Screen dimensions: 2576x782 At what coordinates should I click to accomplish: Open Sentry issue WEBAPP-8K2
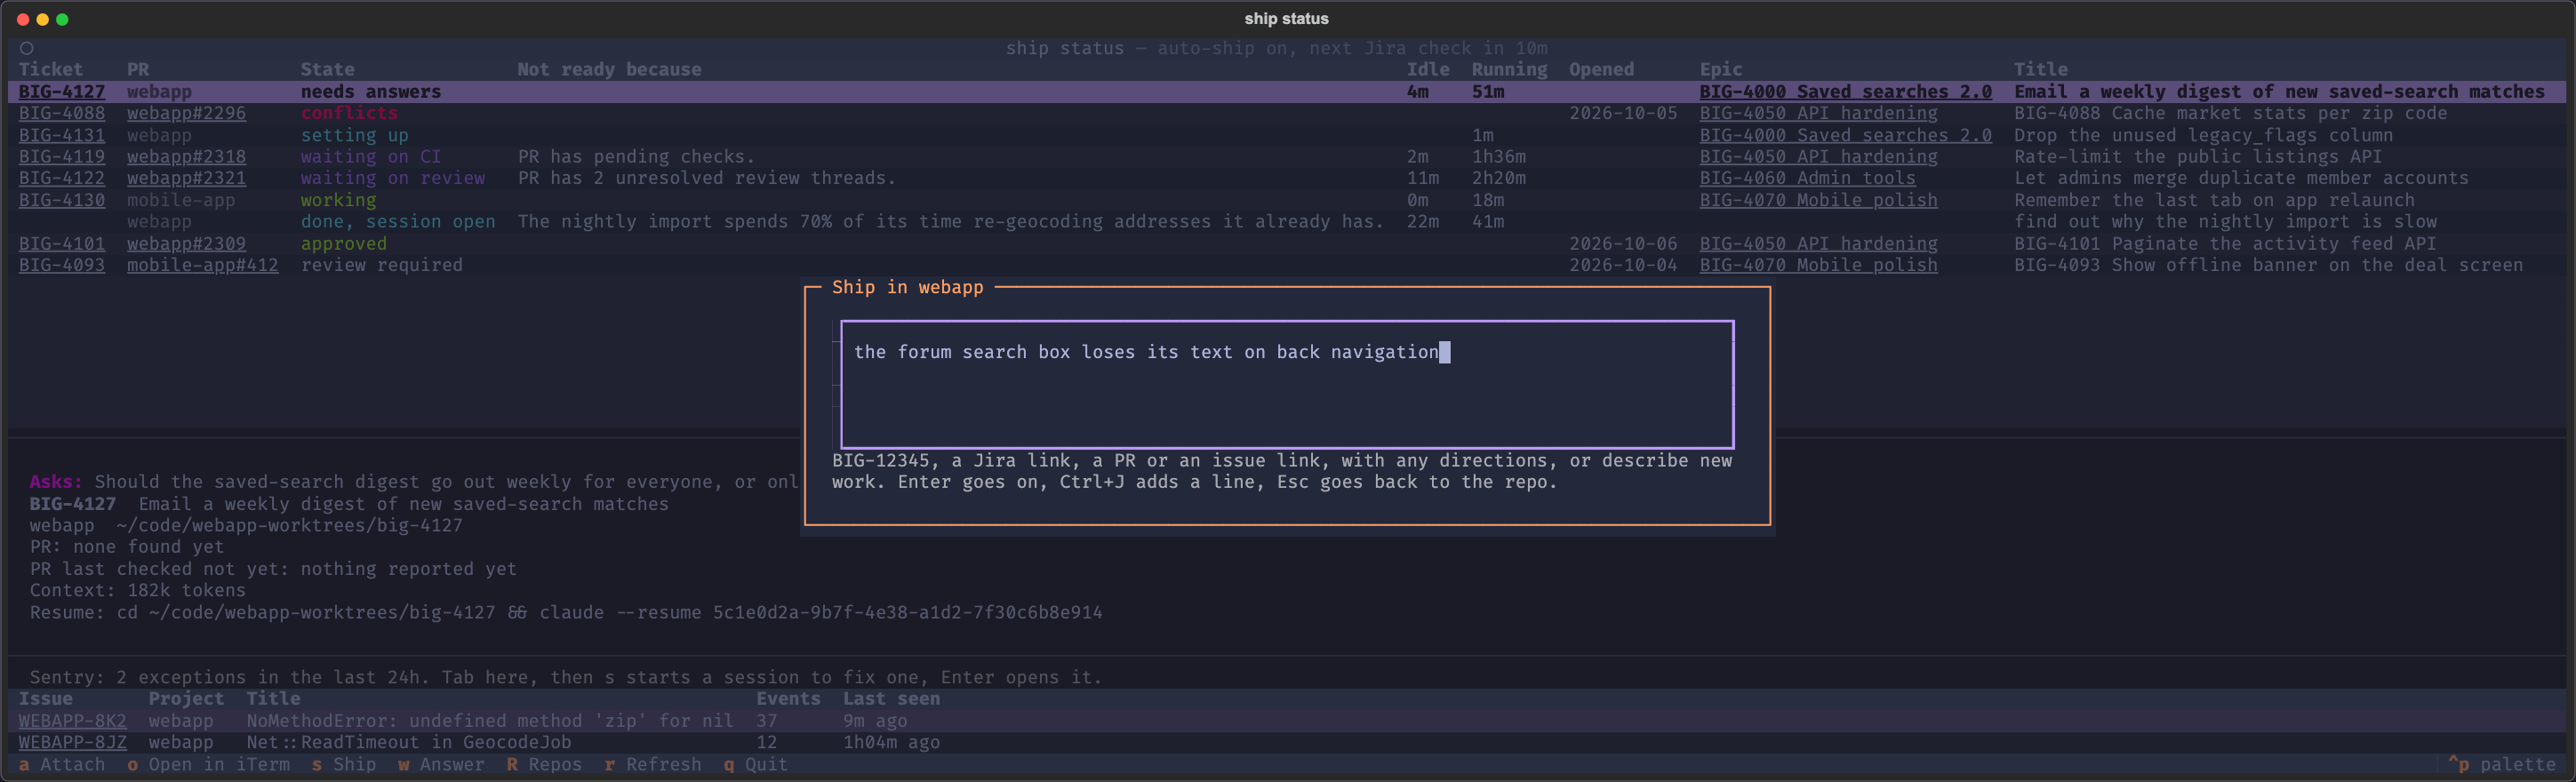coord(73,721)
